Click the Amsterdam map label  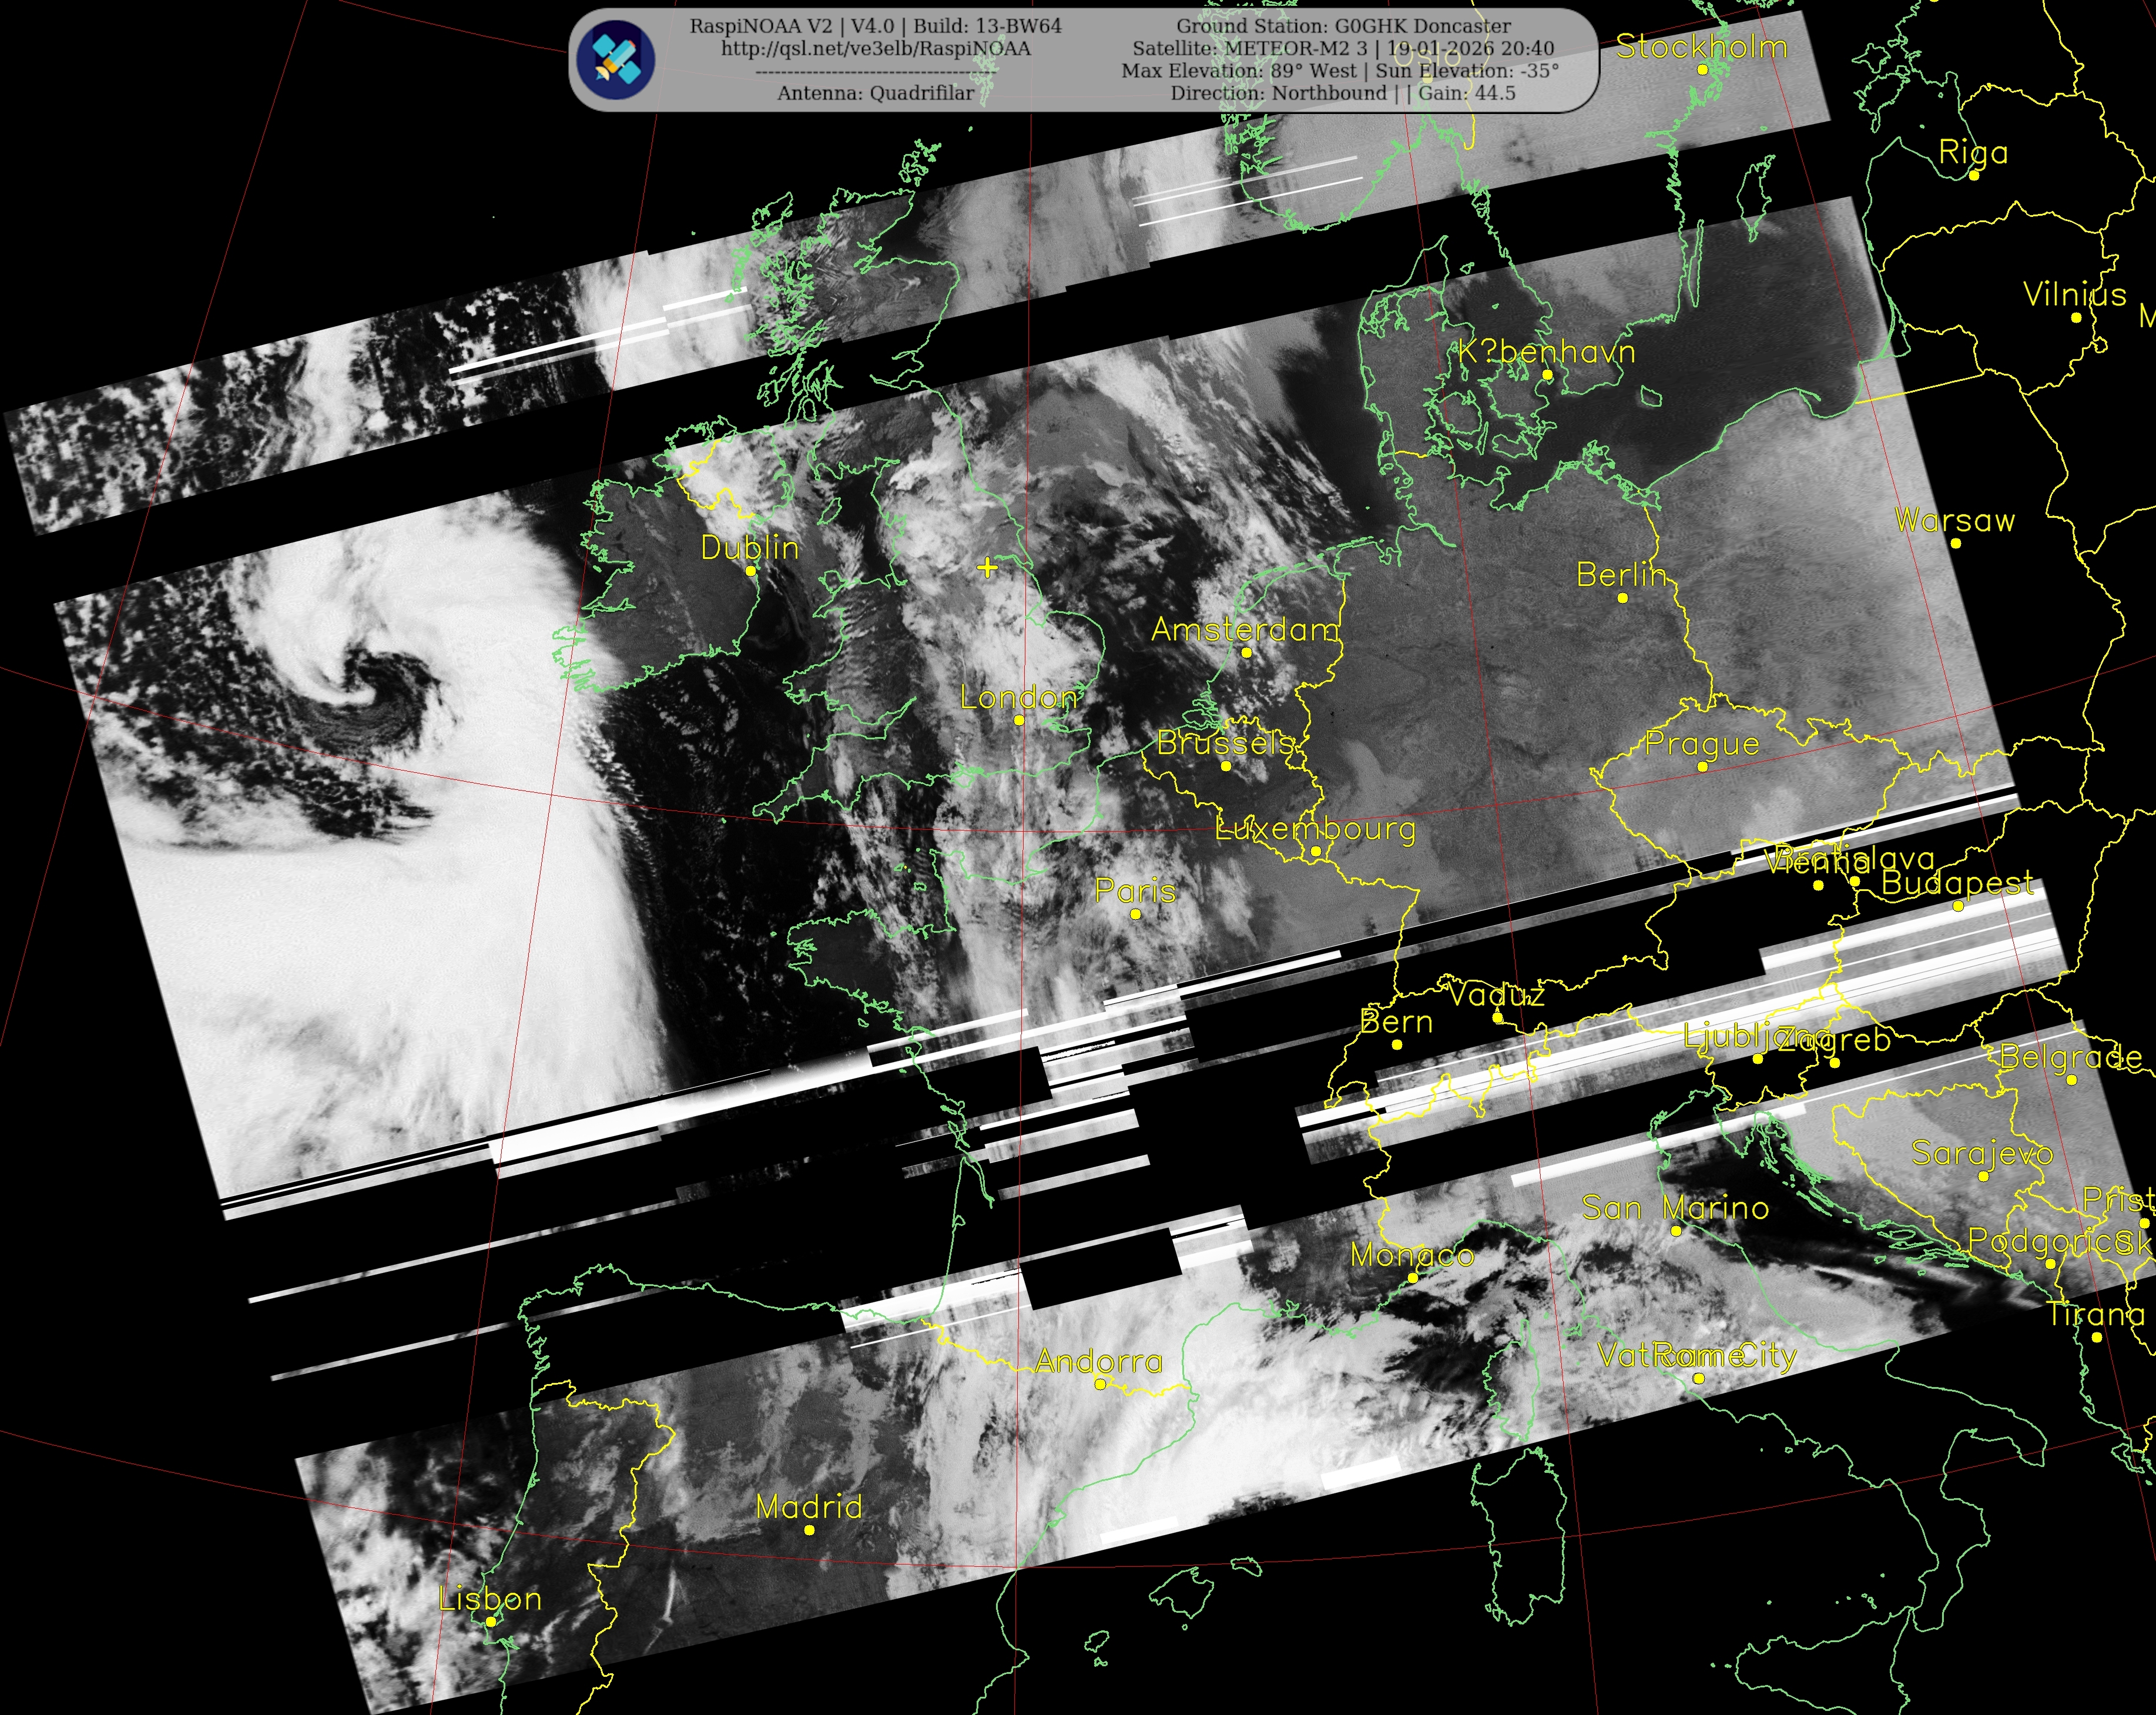[1245, 630]
